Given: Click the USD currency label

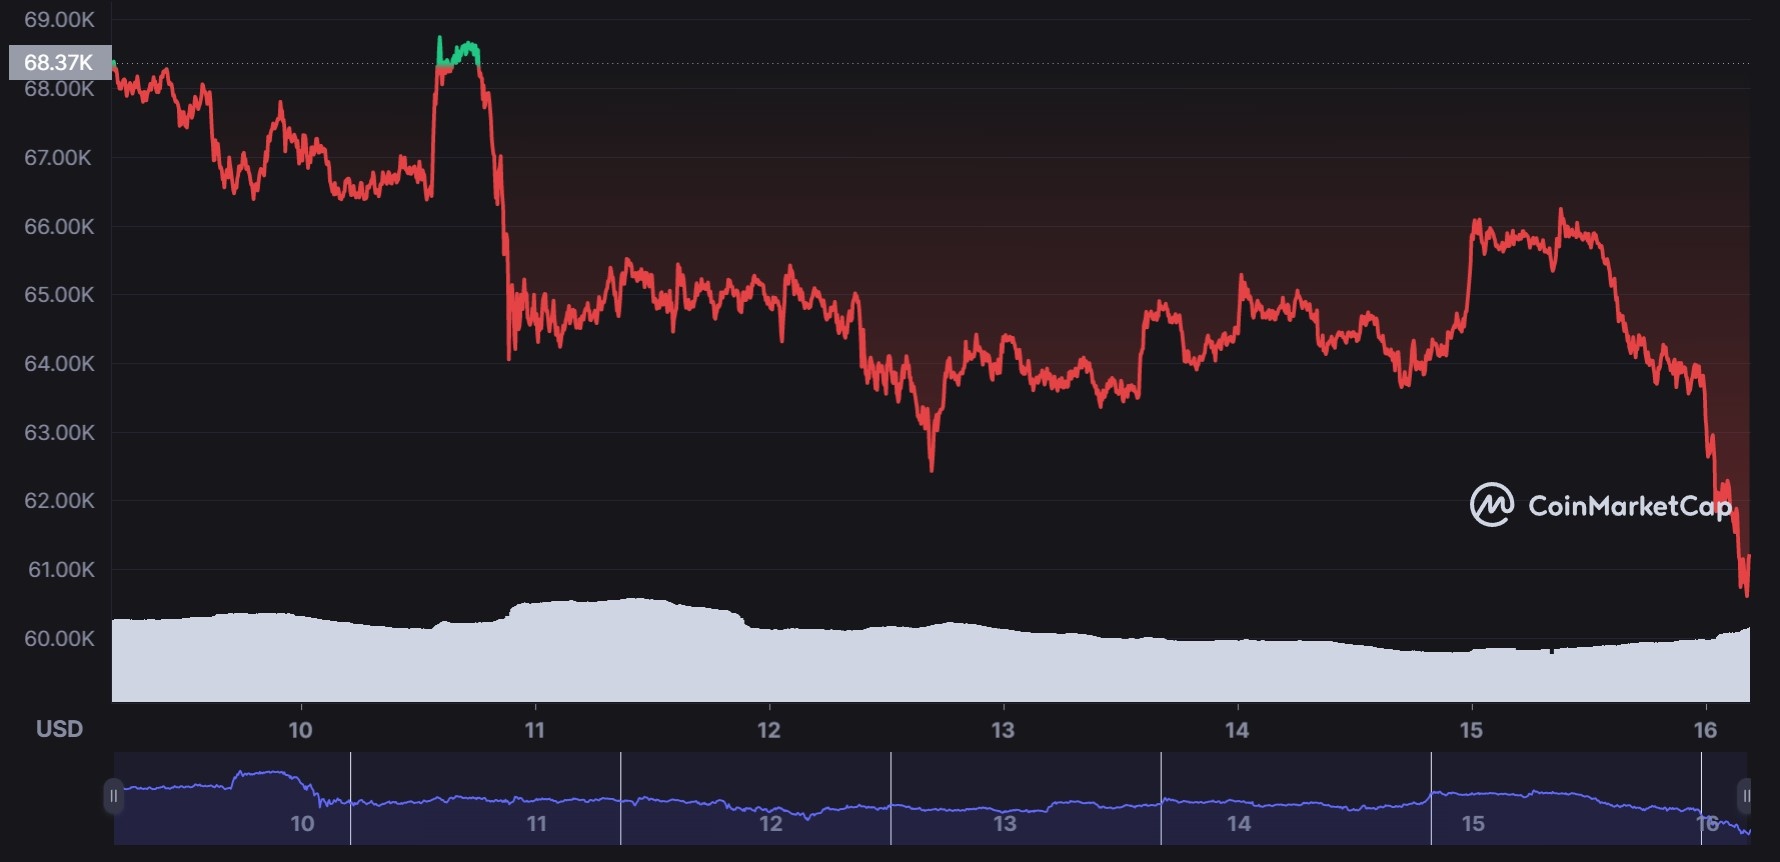Looking at the screenshot, I should pos(59,729).
